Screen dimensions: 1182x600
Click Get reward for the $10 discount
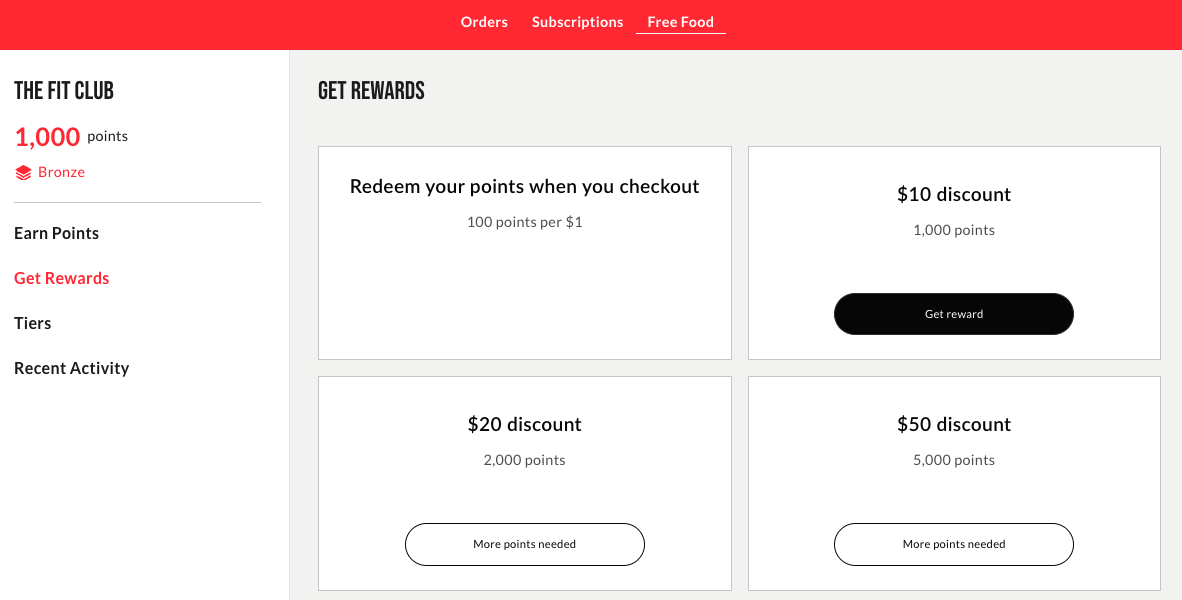click(x=953, y=313)
